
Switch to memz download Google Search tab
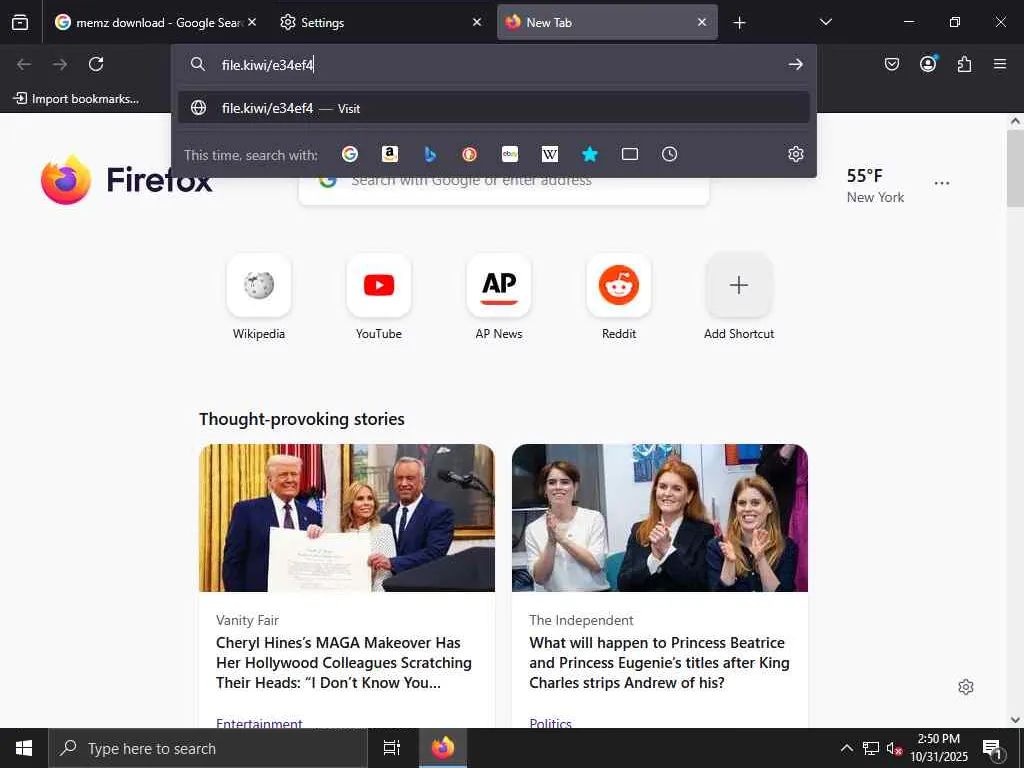(x=148, y=22)
